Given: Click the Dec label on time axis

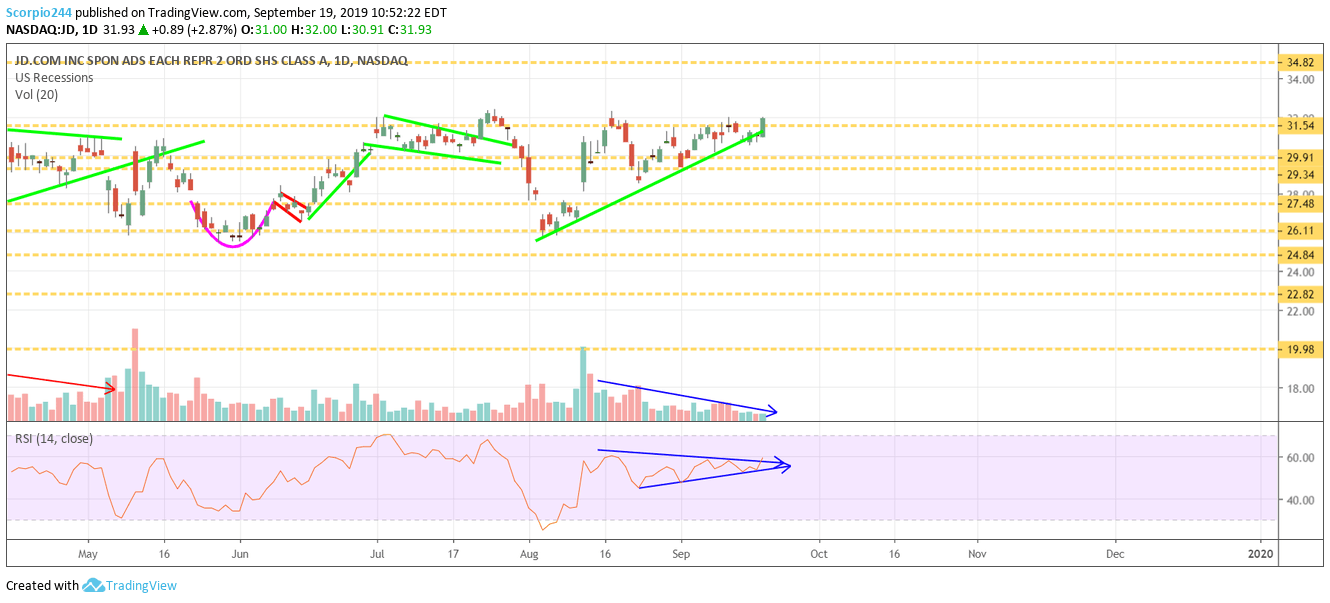Looking at the screenshot, I should click(1116, 553).
